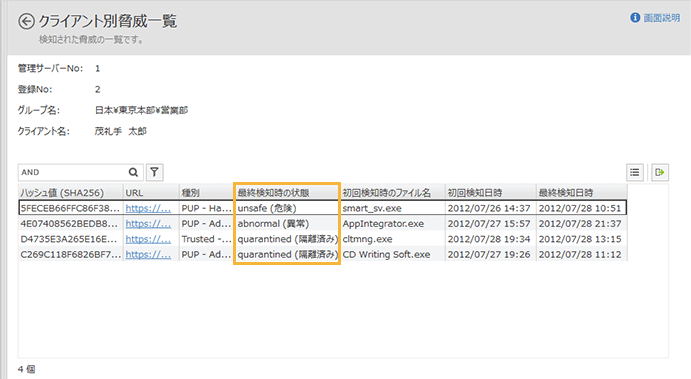Click the Trusted -... type cell
Image resolution: width=691 pixels, height=379 pixels.
click(x=206, y=239)
